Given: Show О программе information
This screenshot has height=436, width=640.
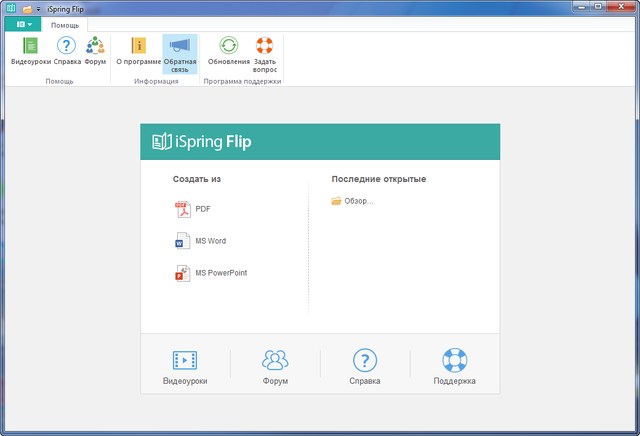Looking at the screenshot, I should click(x=139, y=51).
